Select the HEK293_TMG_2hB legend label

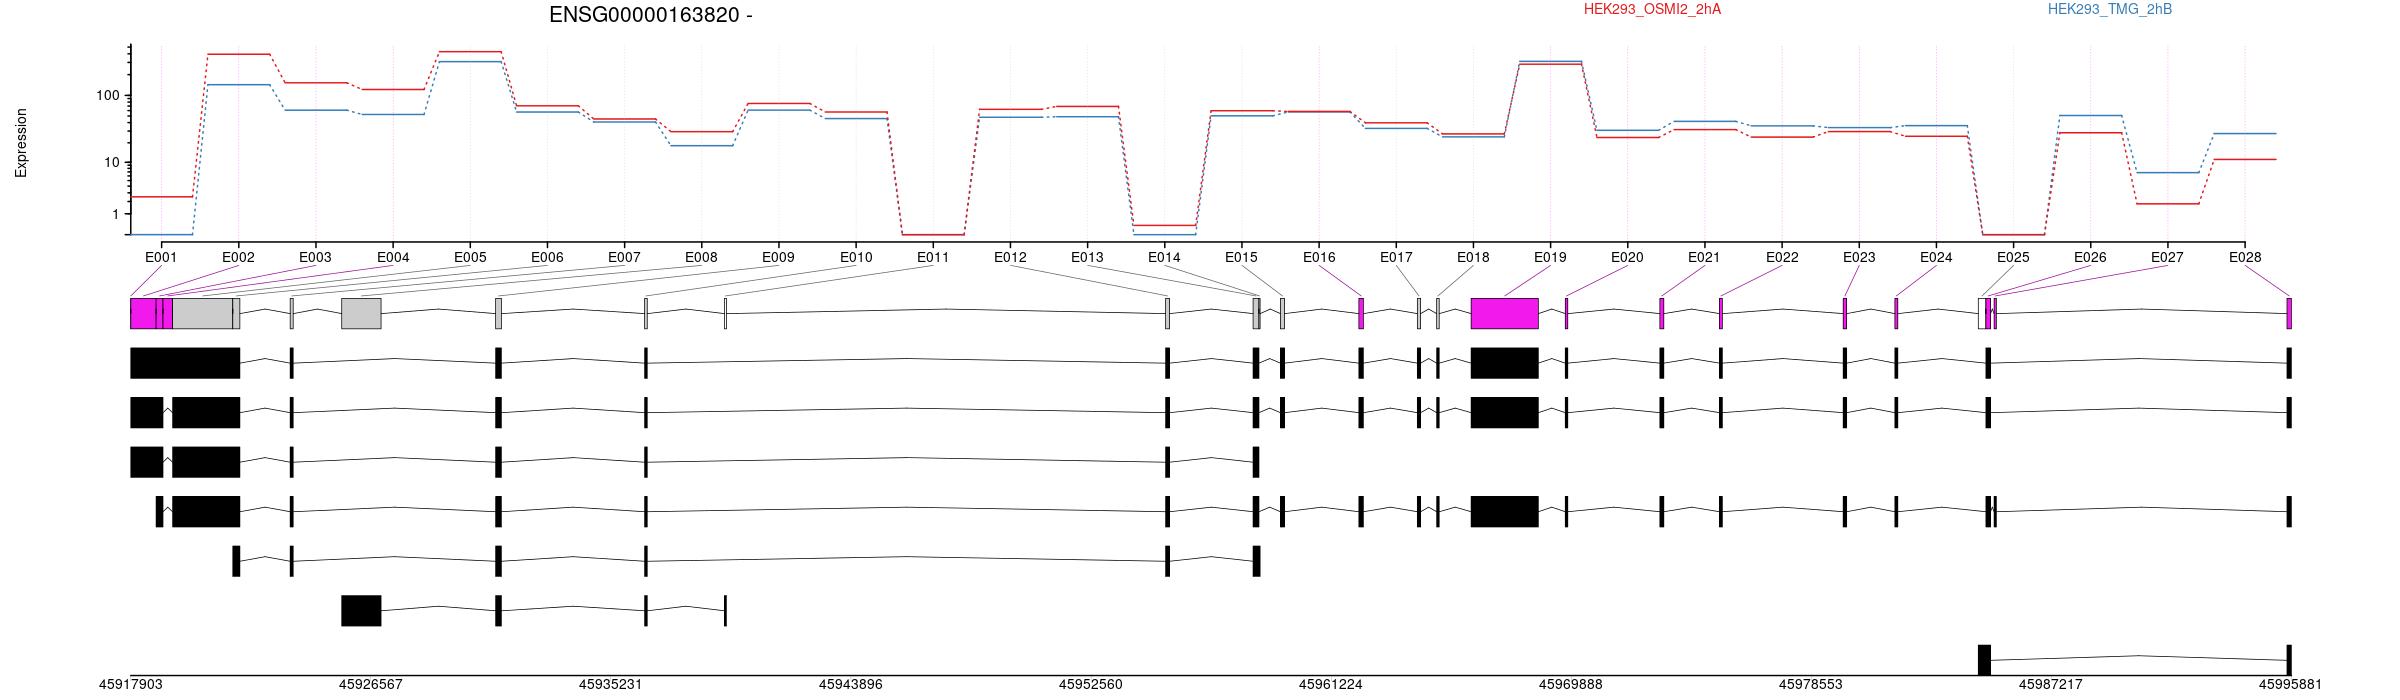[x=2110, y=9]
